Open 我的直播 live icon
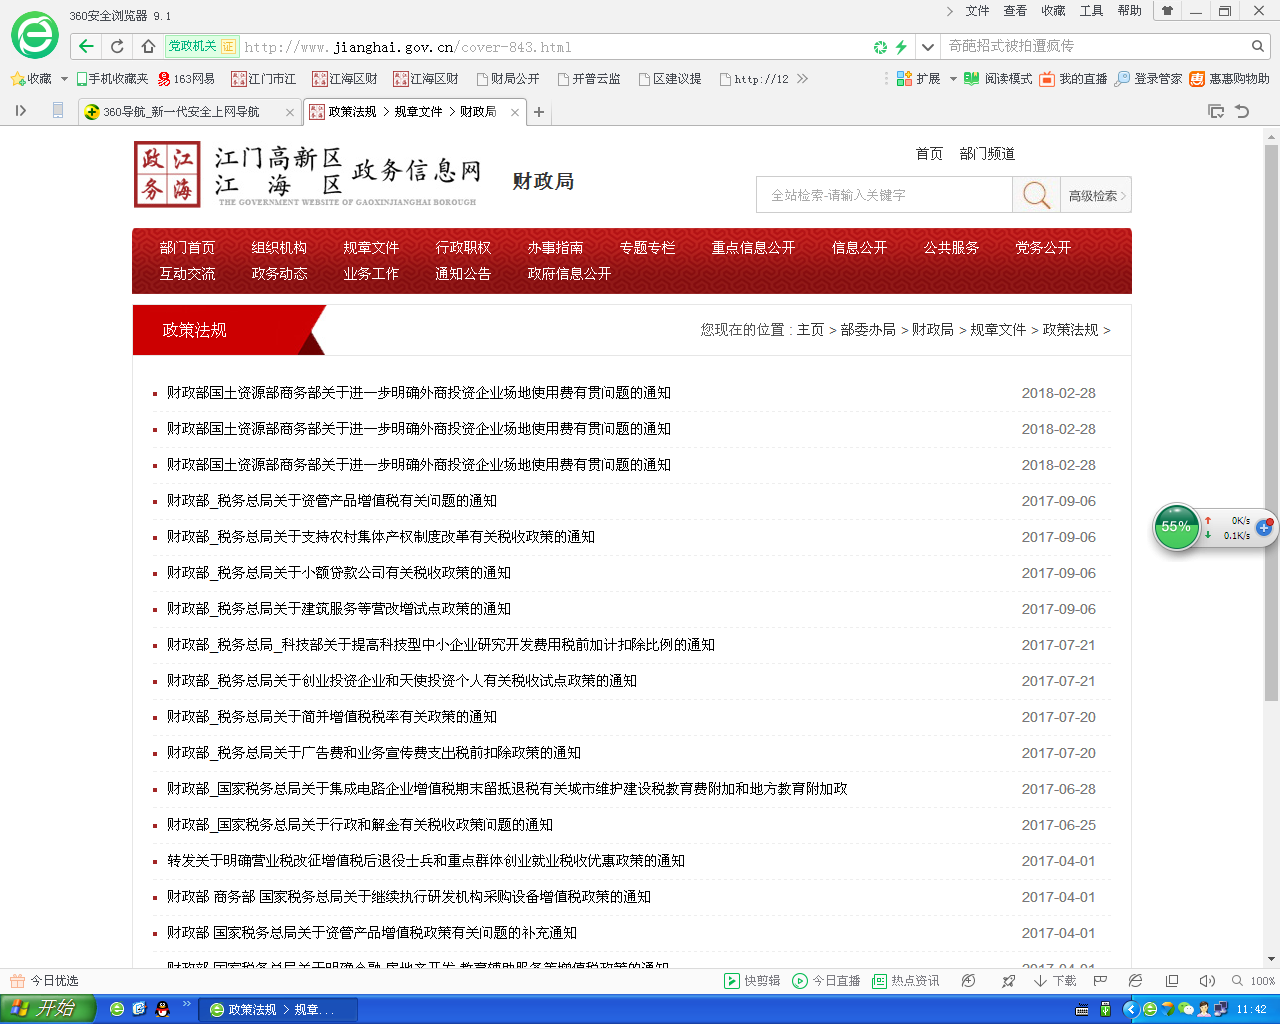 pos(1073,79)
